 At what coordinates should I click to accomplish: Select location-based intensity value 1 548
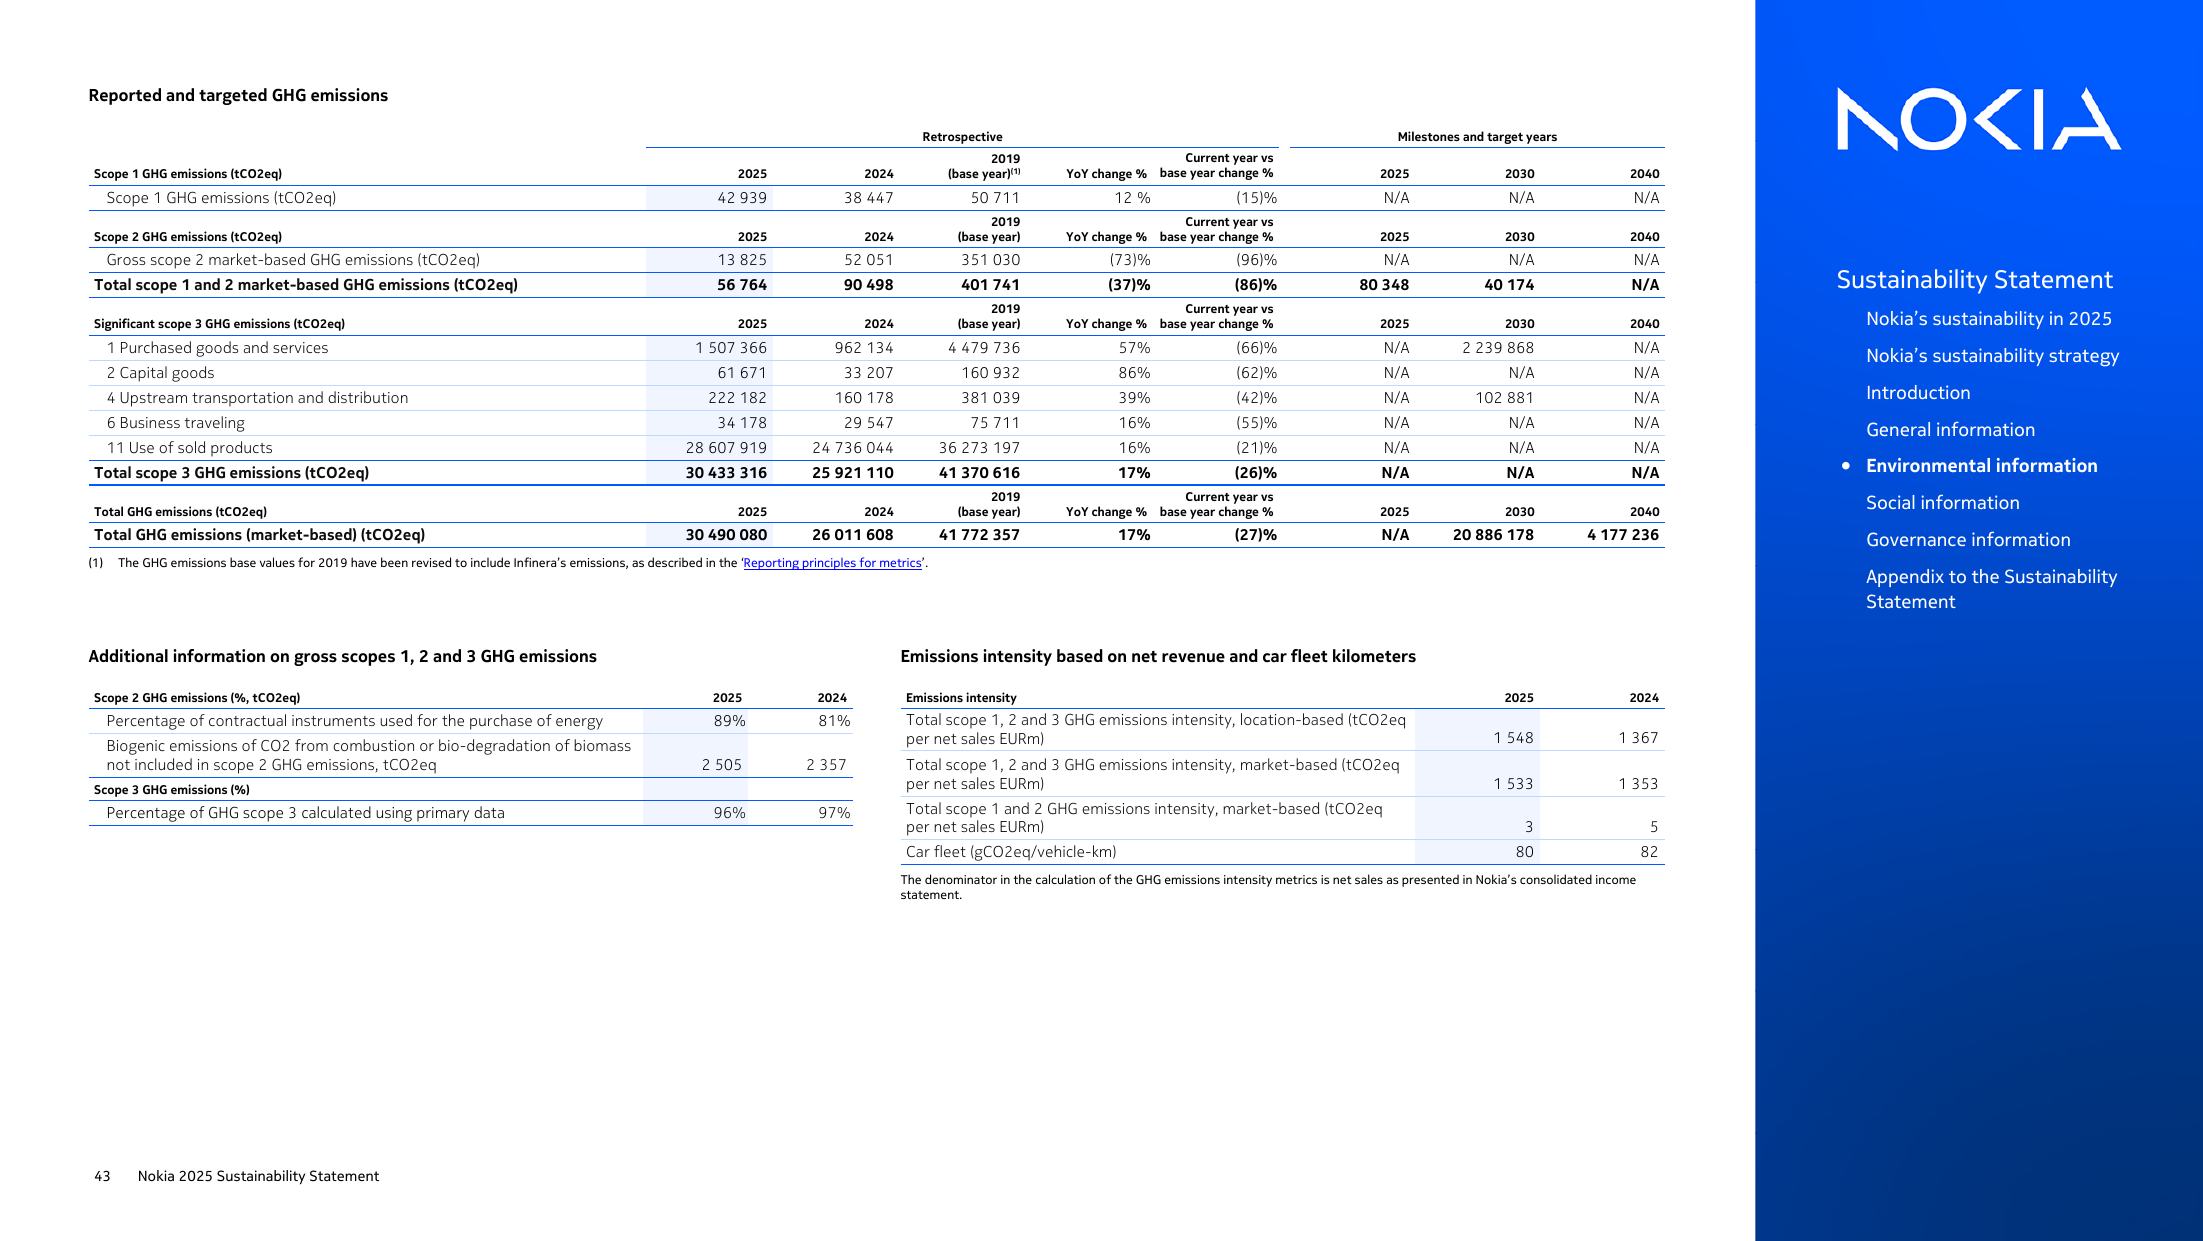tap(1513, 738)
